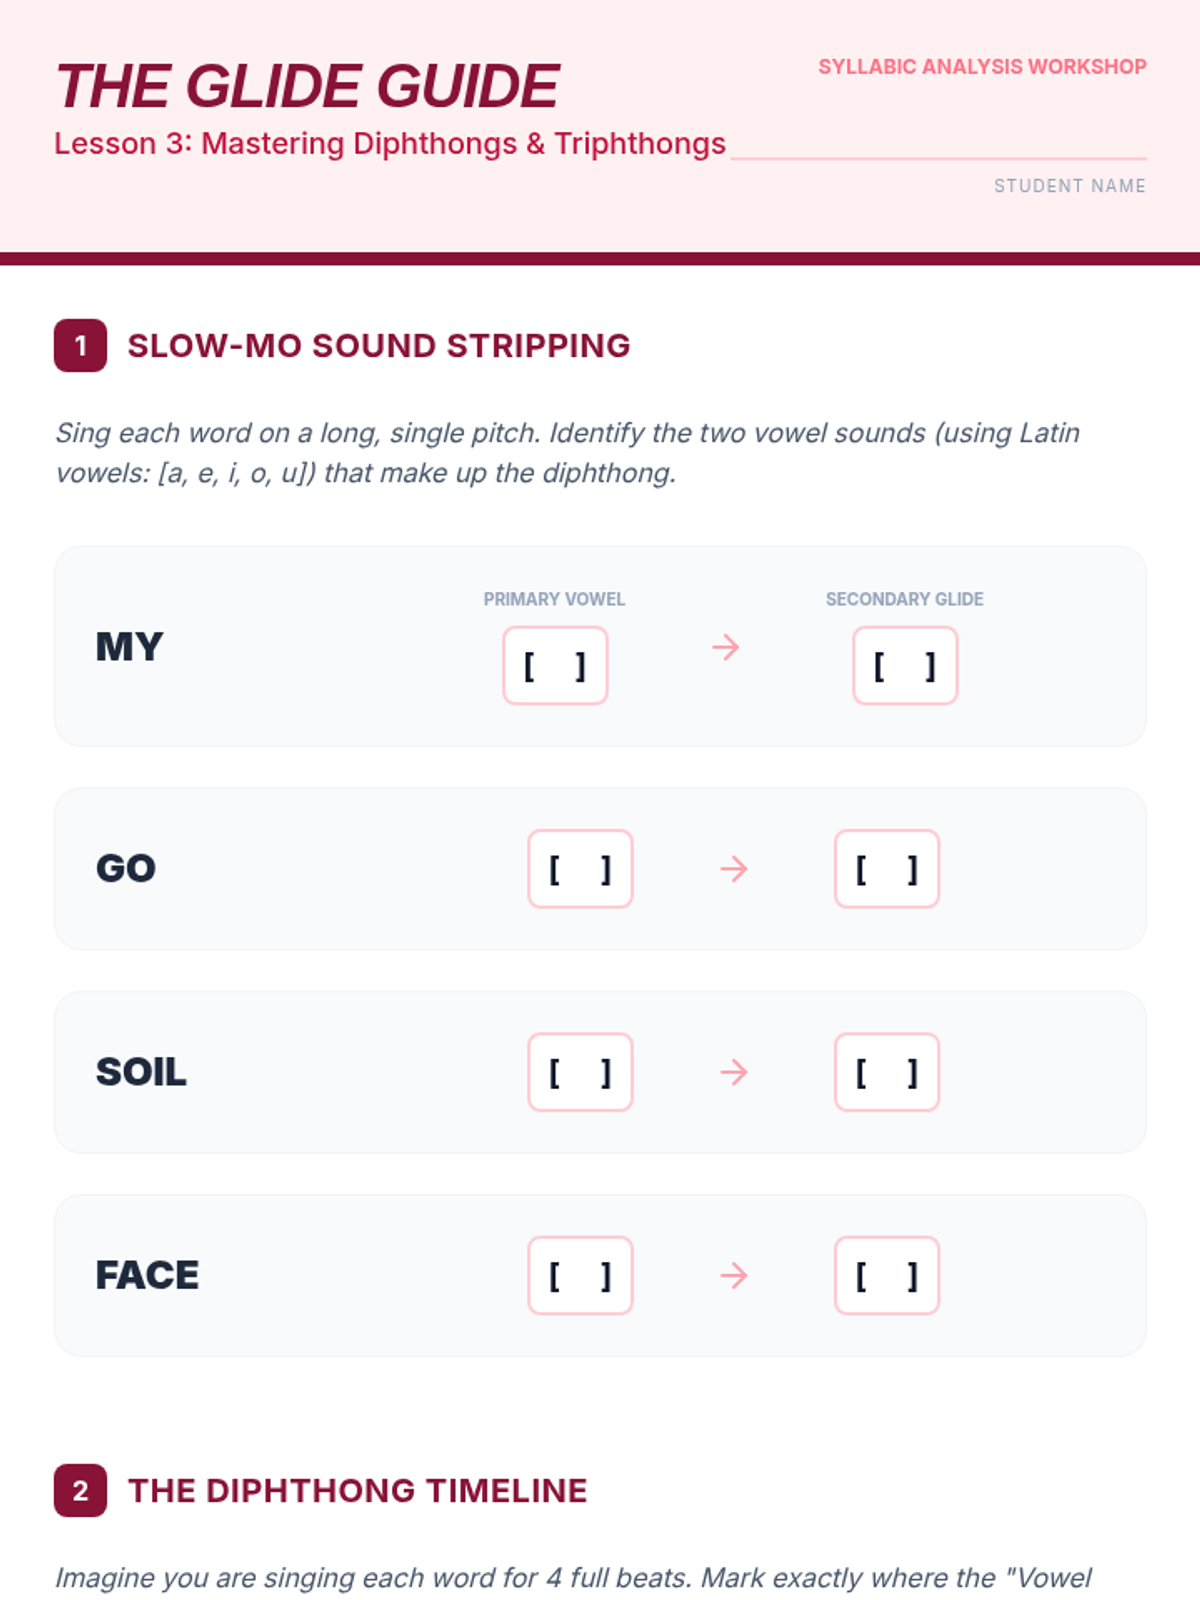
Task: Fill secondary glide box for MY
Action: [x=905, y=666]
